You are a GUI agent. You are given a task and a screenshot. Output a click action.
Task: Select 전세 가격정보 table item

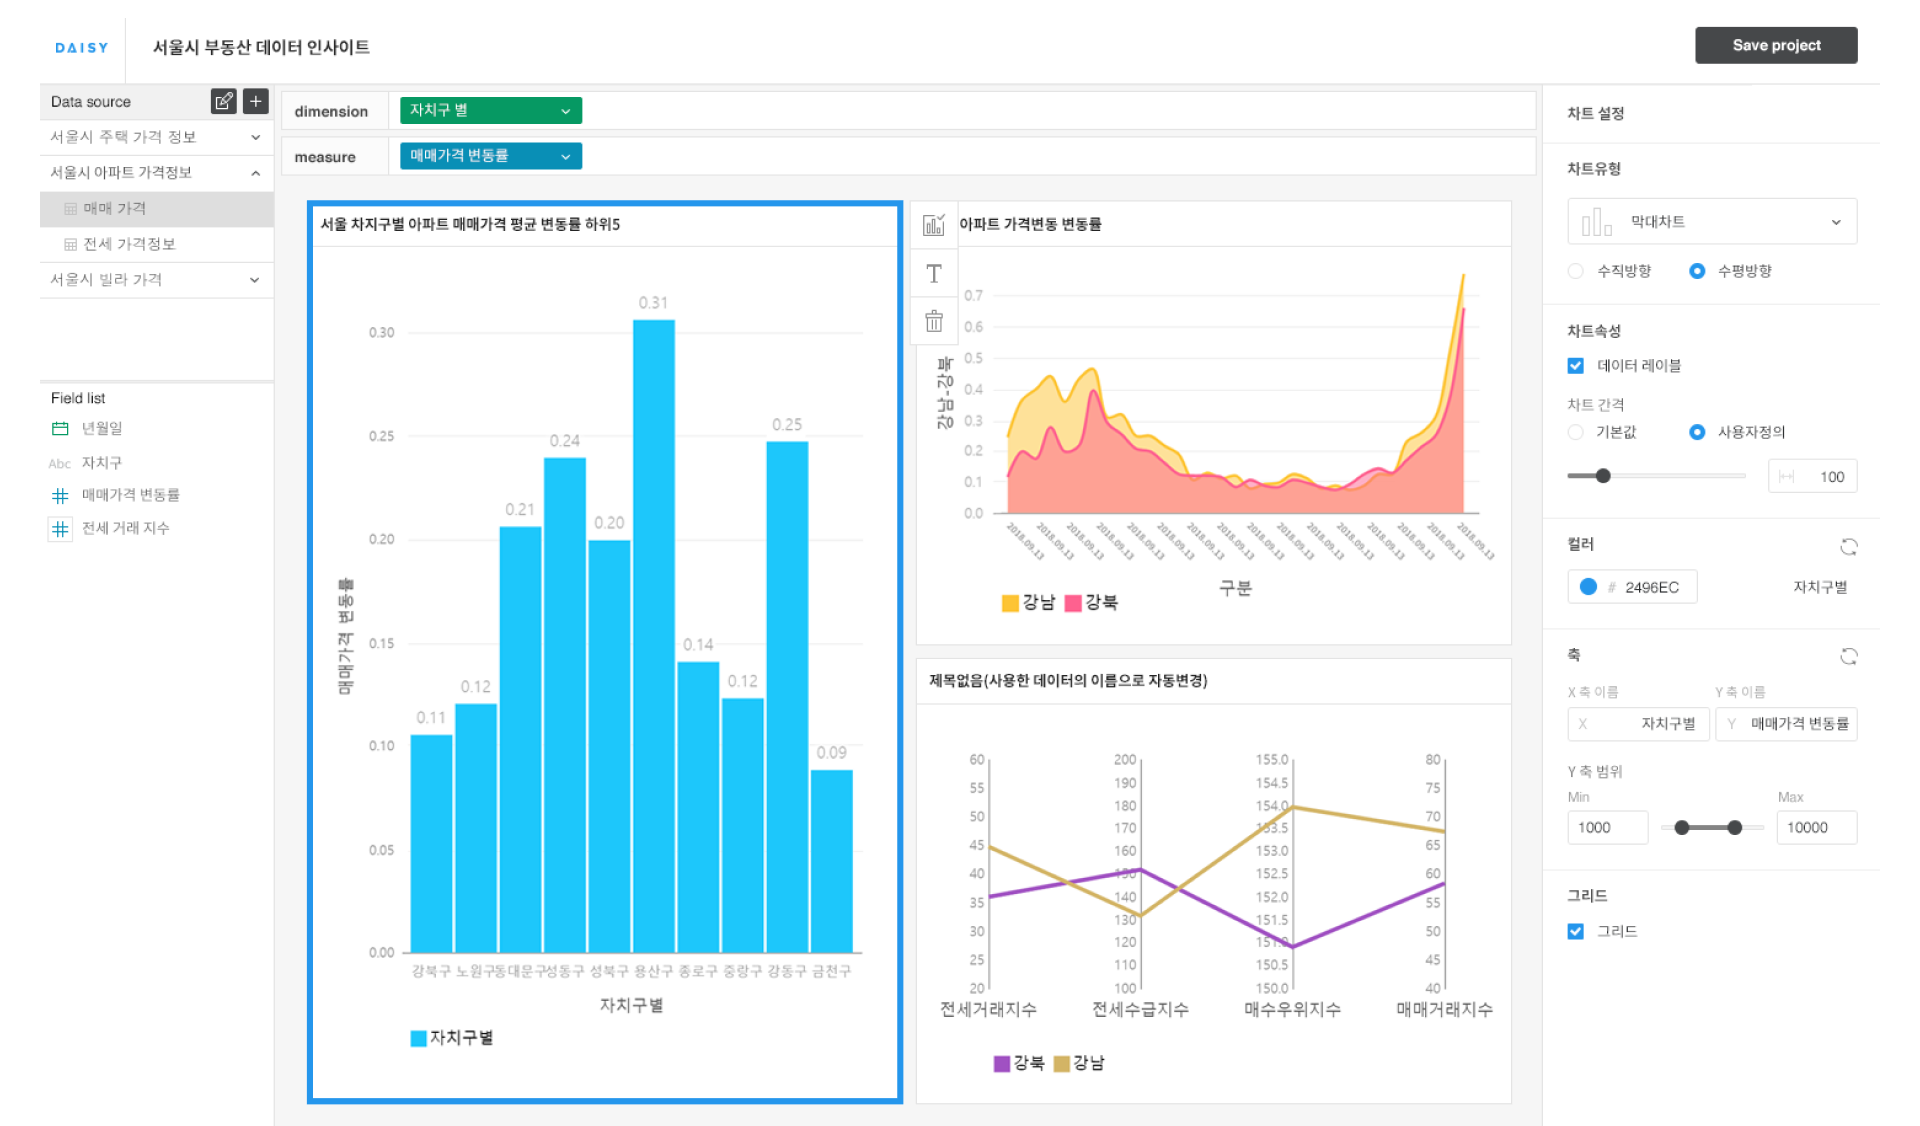(x=129, y=244)
